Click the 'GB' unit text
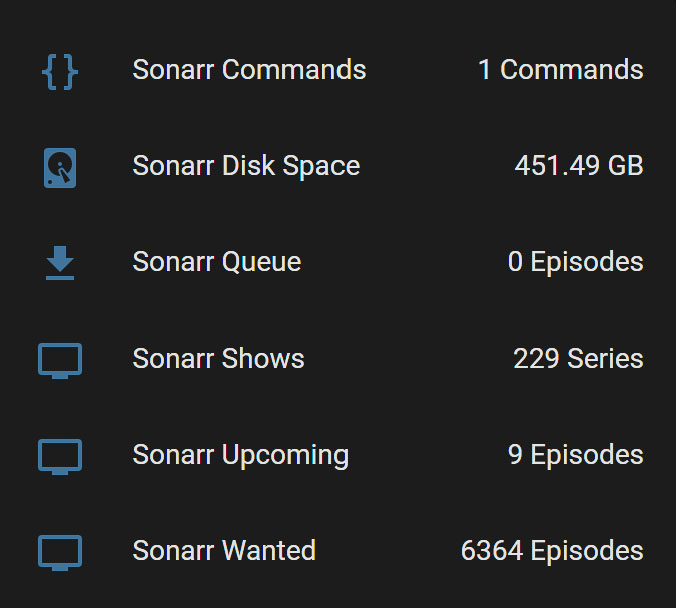This screenshot has height=608, width=676. (626, 166)
